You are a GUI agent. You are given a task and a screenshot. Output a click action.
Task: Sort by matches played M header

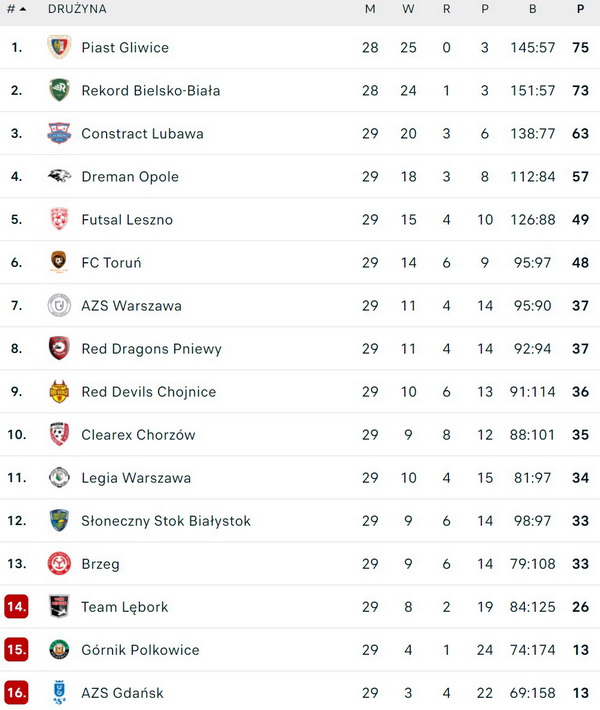[x=370, y=9]
